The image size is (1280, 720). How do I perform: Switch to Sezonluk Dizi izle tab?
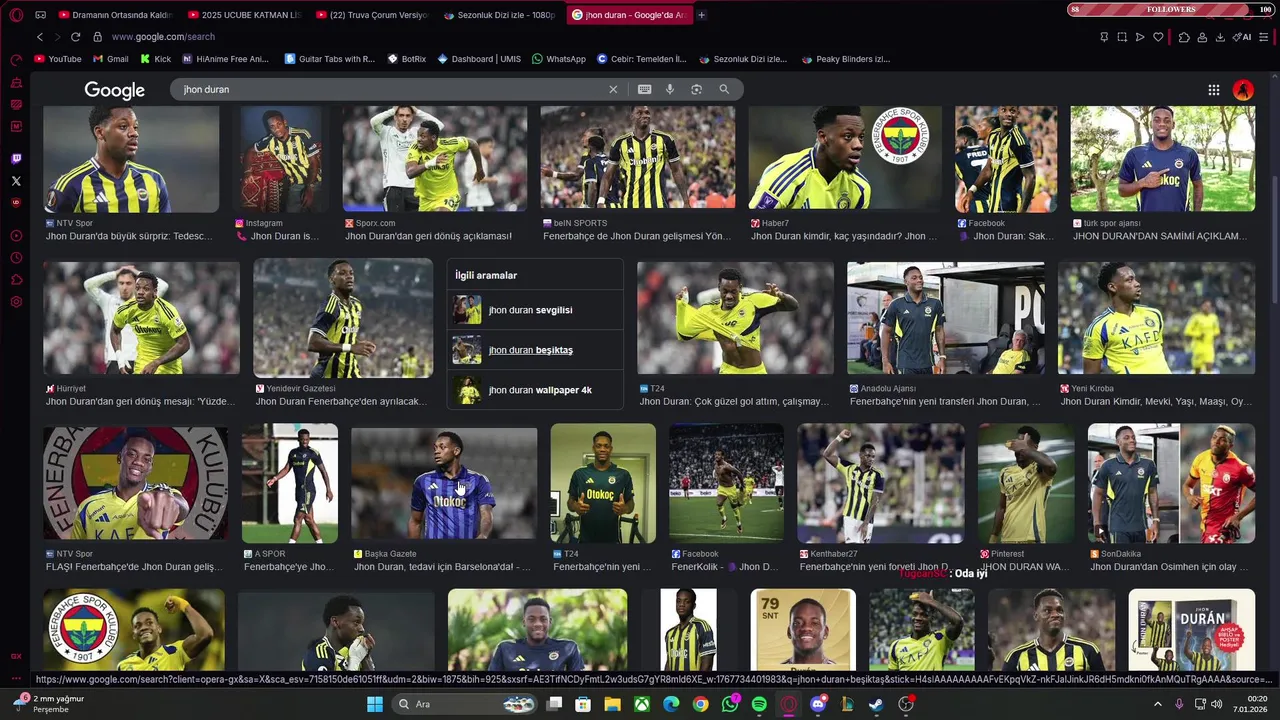click(x=499, y=15)
